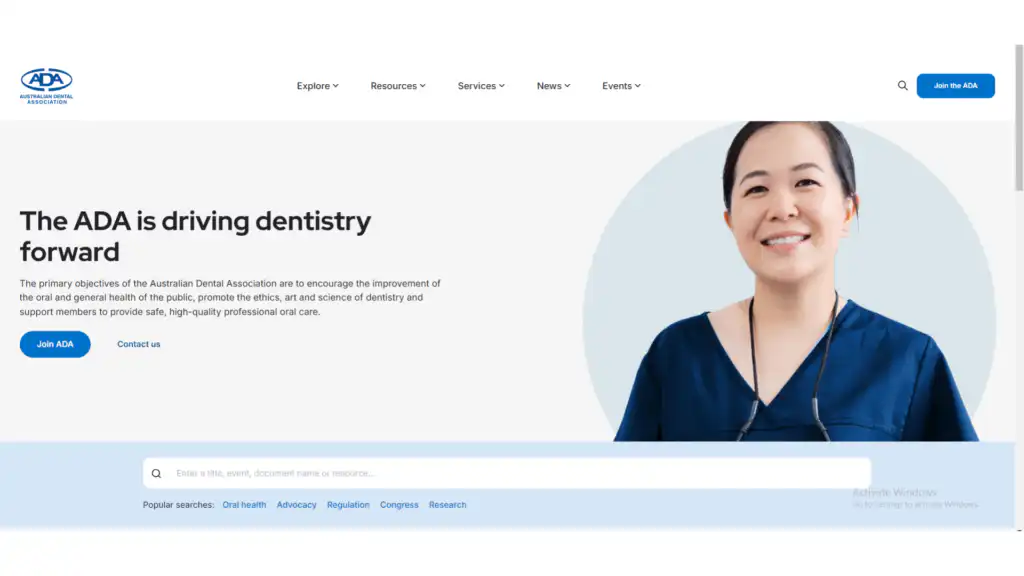
Task: Expand the Services dropdown menu
Action: point(480,86)
